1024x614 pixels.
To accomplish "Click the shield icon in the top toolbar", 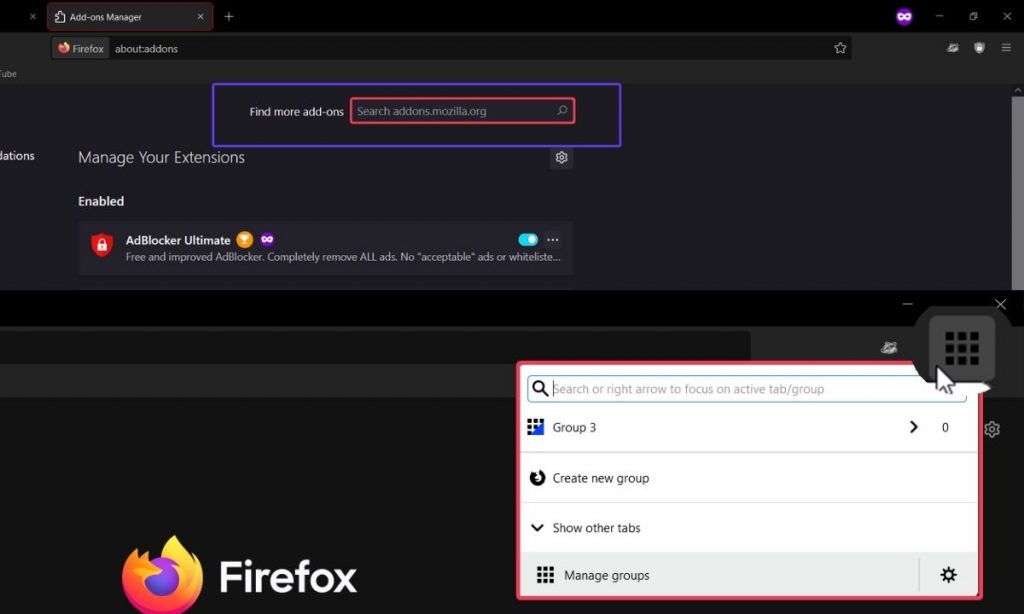I will point(979,48).
